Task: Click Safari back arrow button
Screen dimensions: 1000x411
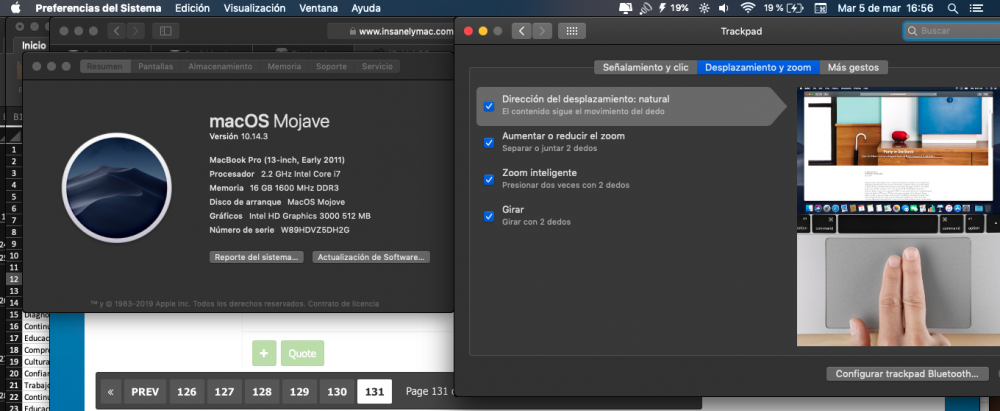Action: pos(116,31)
